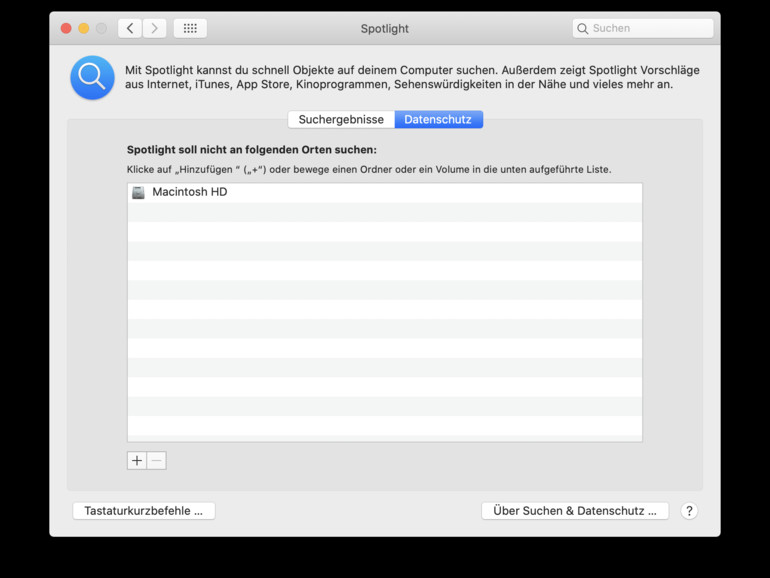Click the Spotlight window title
770x578 pixels.
[x=385, y=28]
